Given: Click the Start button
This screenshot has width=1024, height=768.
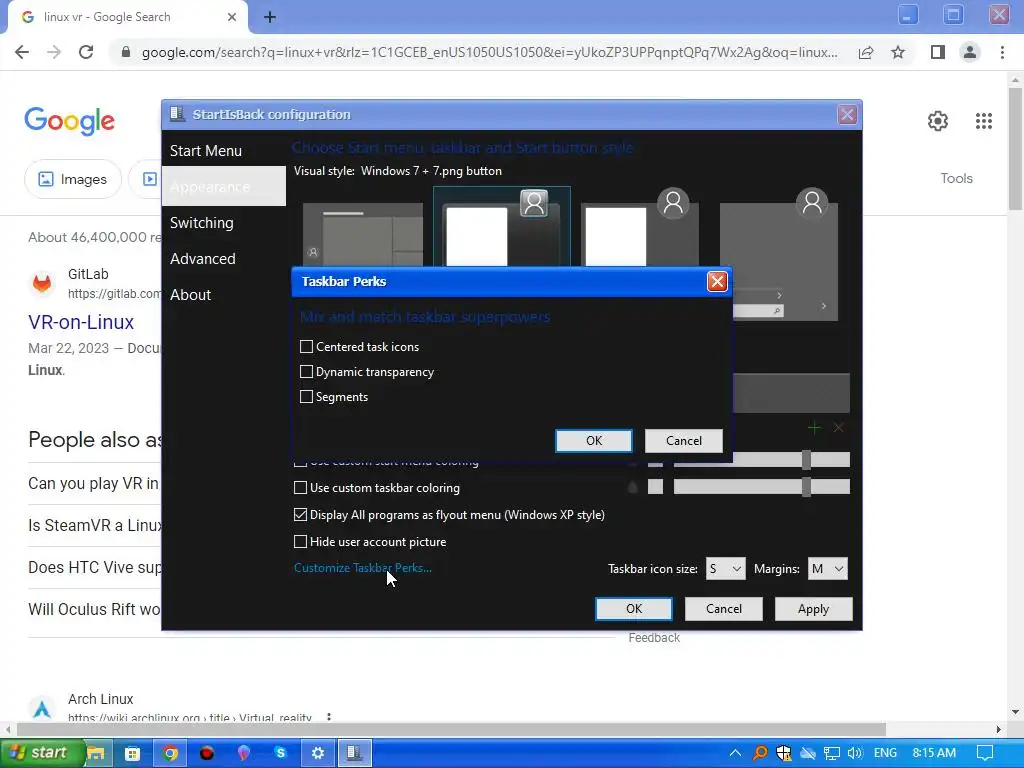Looking at the screenshot, I should tap(41, 753).
